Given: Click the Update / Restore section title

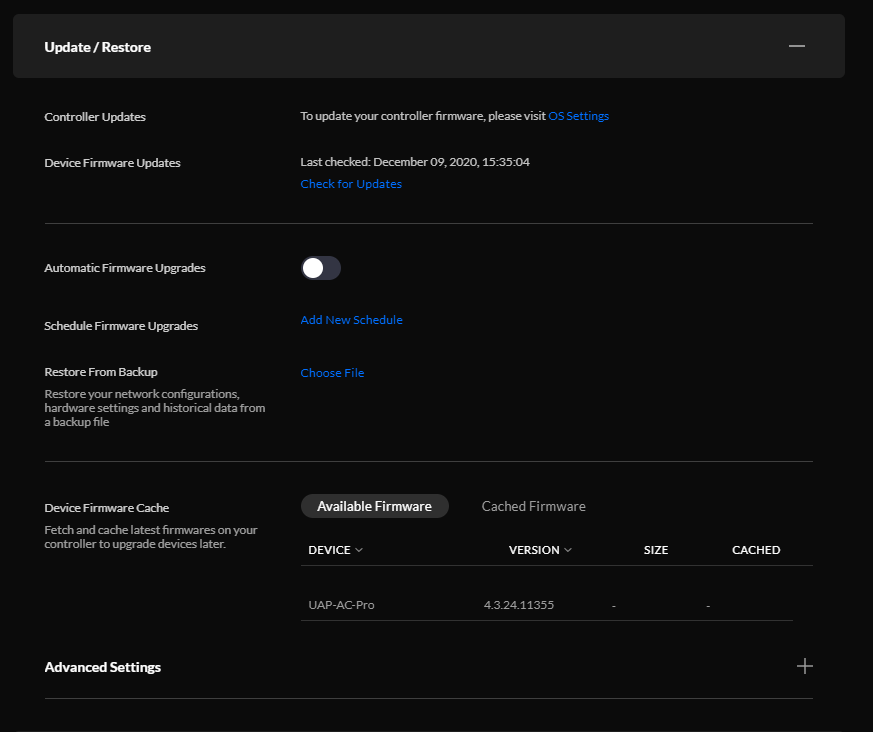Looking at the screenshot, I should (x=98, y=47).
